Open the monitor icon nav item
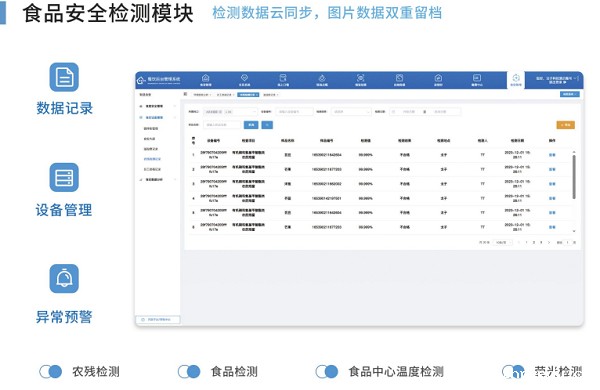 [476, 80]
